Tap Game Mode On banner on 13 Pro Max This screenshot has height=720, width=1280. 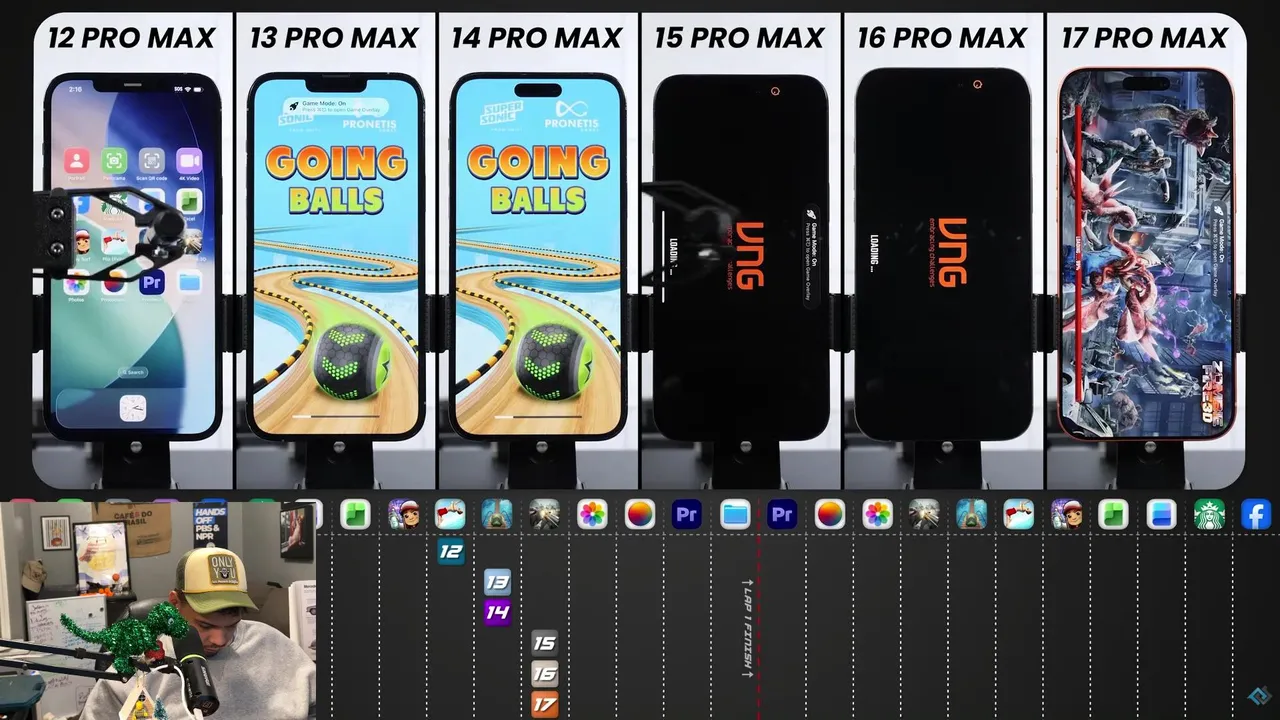click(x=335, y=108)
